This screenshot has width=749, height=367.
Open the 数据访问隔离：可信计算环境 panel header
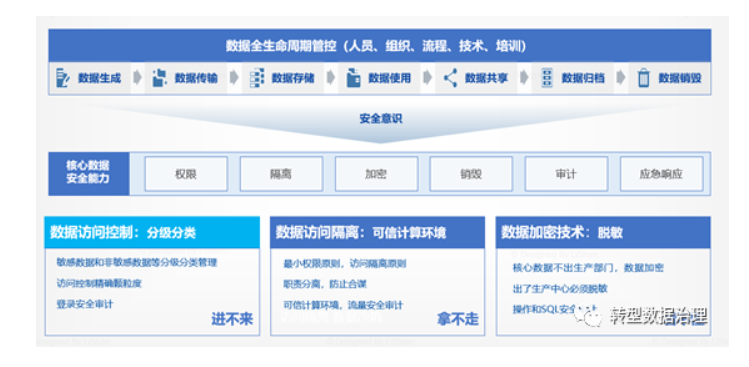tap(377, 232)
